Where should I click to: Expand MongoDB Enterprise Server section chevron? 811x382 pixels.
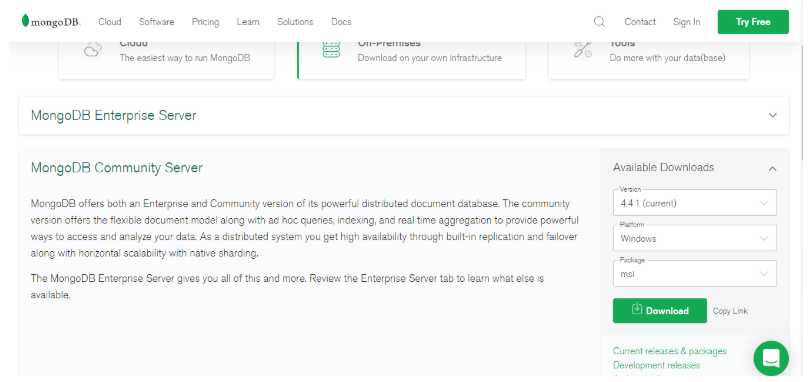tap(772, 116)
